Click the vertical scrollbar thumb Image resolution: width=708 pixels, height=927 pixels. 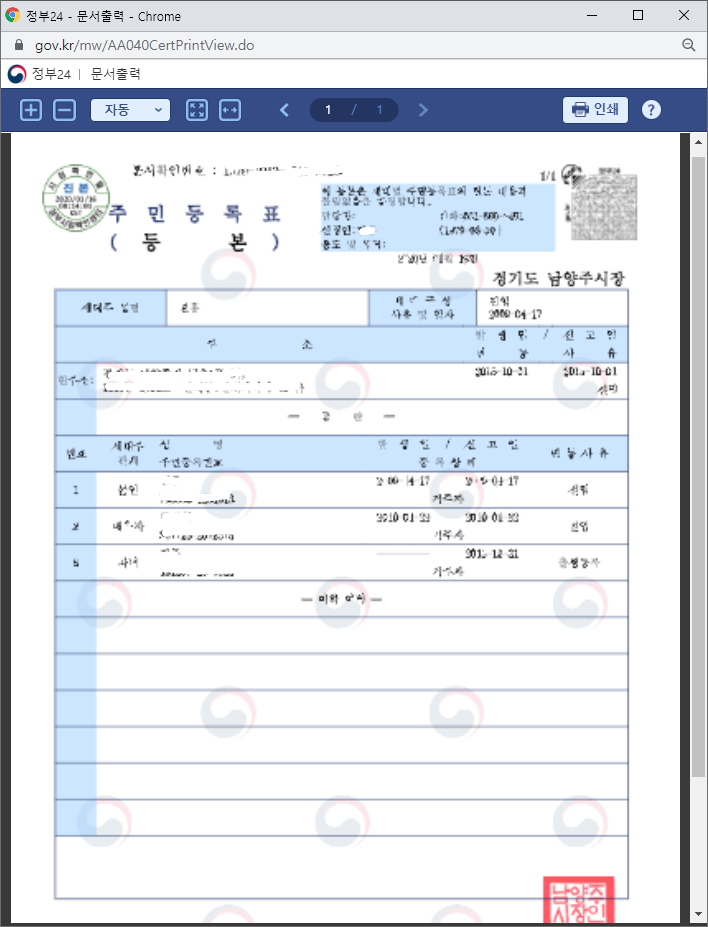(x=698, y=465)
